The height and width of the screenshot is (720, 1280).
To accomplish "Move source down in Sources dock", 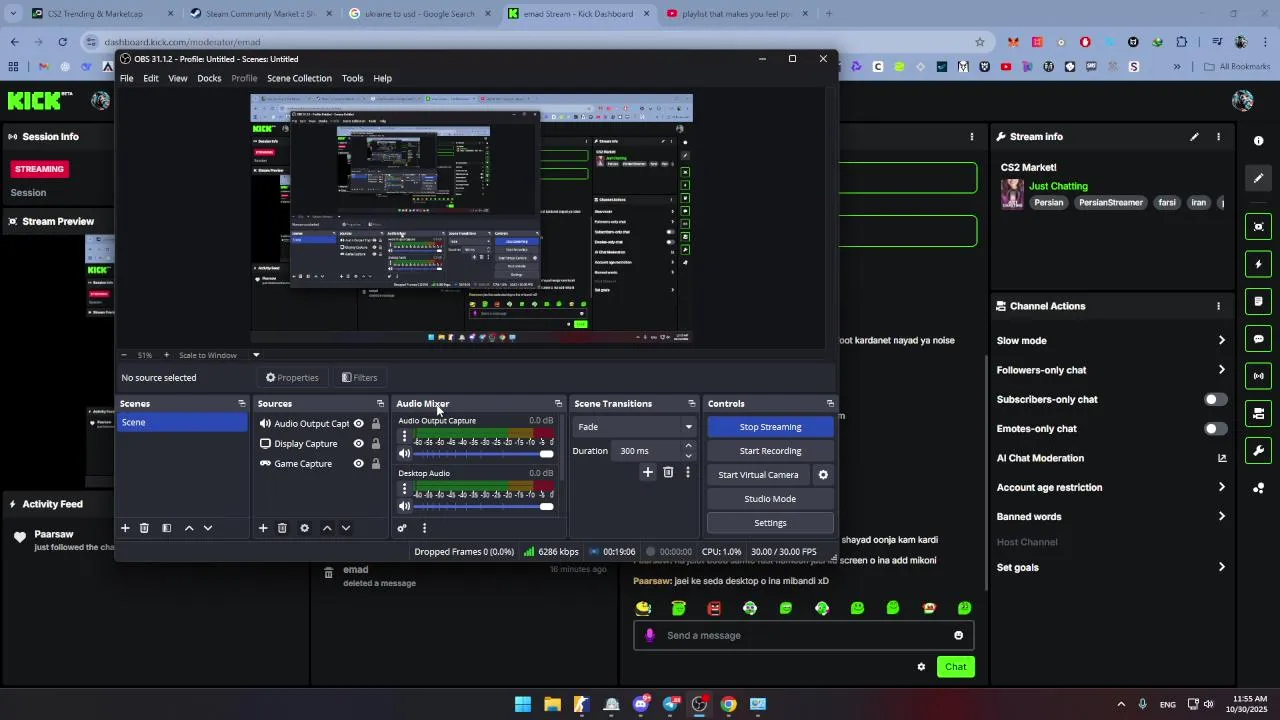I will [x=346, y=528].
